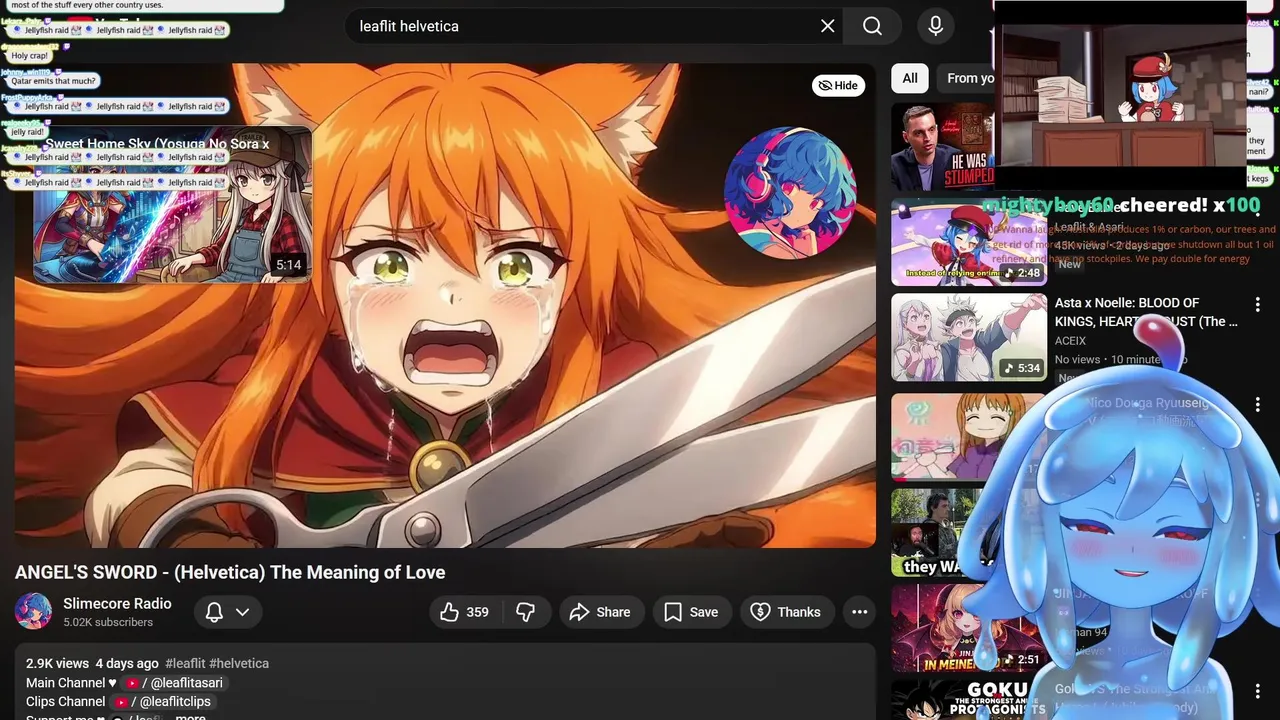Select the All filter chip
This screenshot has width=1280, height=720.
pos(910,78)
